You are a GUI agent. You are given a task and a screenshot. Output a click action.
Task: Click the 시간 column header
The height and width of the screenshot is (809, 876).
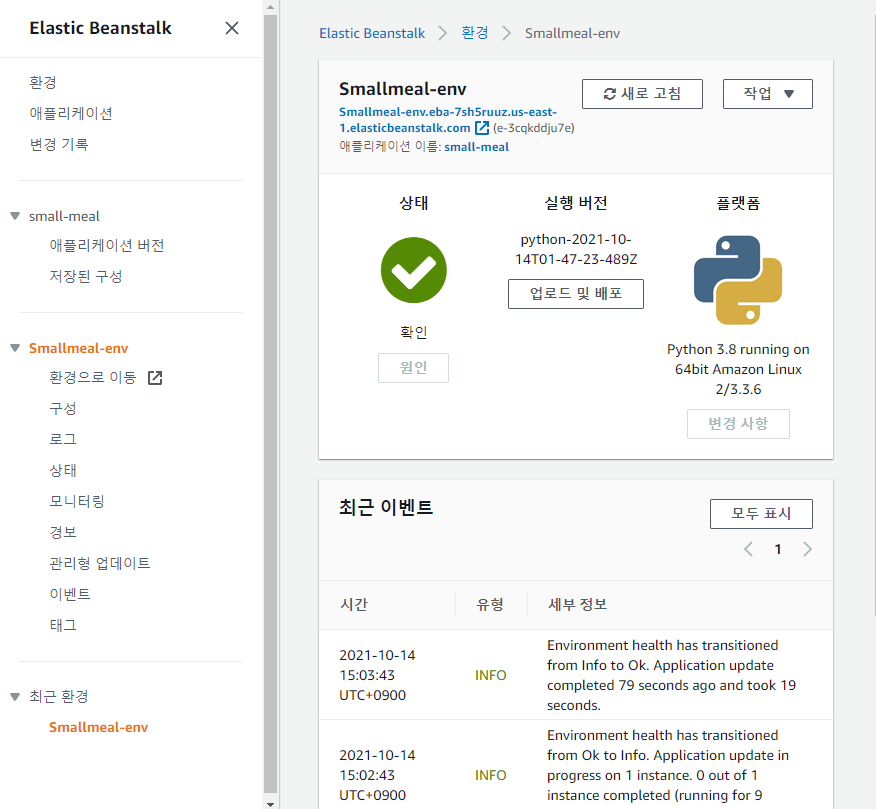coord(354,605)
